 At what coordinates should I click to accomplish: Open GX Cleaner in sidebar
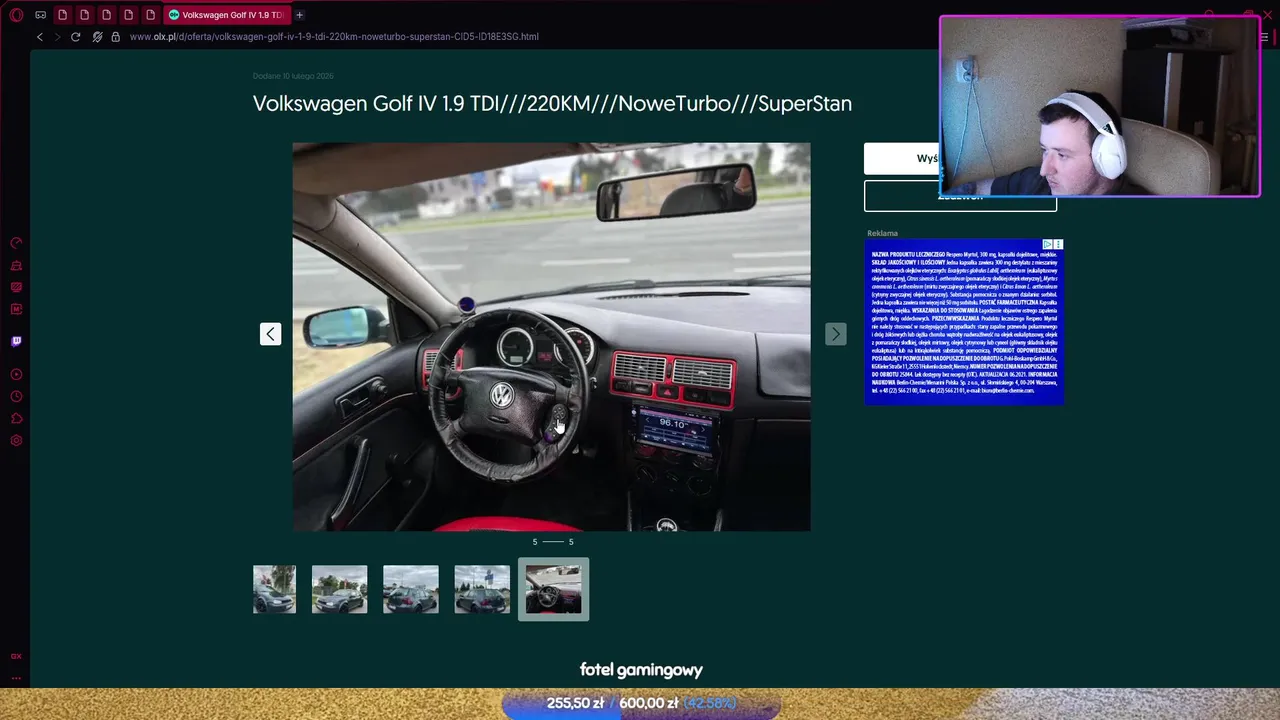click(16, 265)
